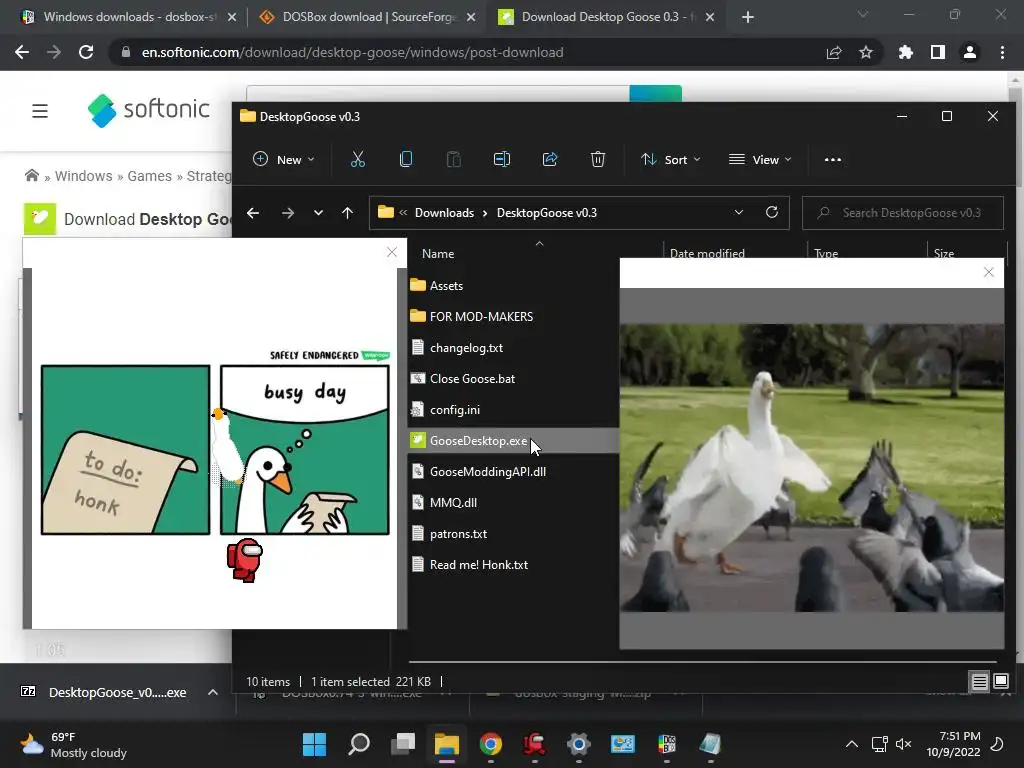
Task: Open the Sort dropdown in Explorer
Action: pos(671,159)
